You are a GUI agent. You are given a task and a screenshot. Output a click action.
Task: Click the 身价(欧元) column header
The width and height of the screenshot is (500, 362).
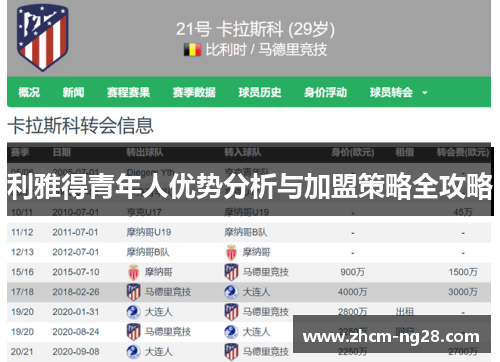353,153
